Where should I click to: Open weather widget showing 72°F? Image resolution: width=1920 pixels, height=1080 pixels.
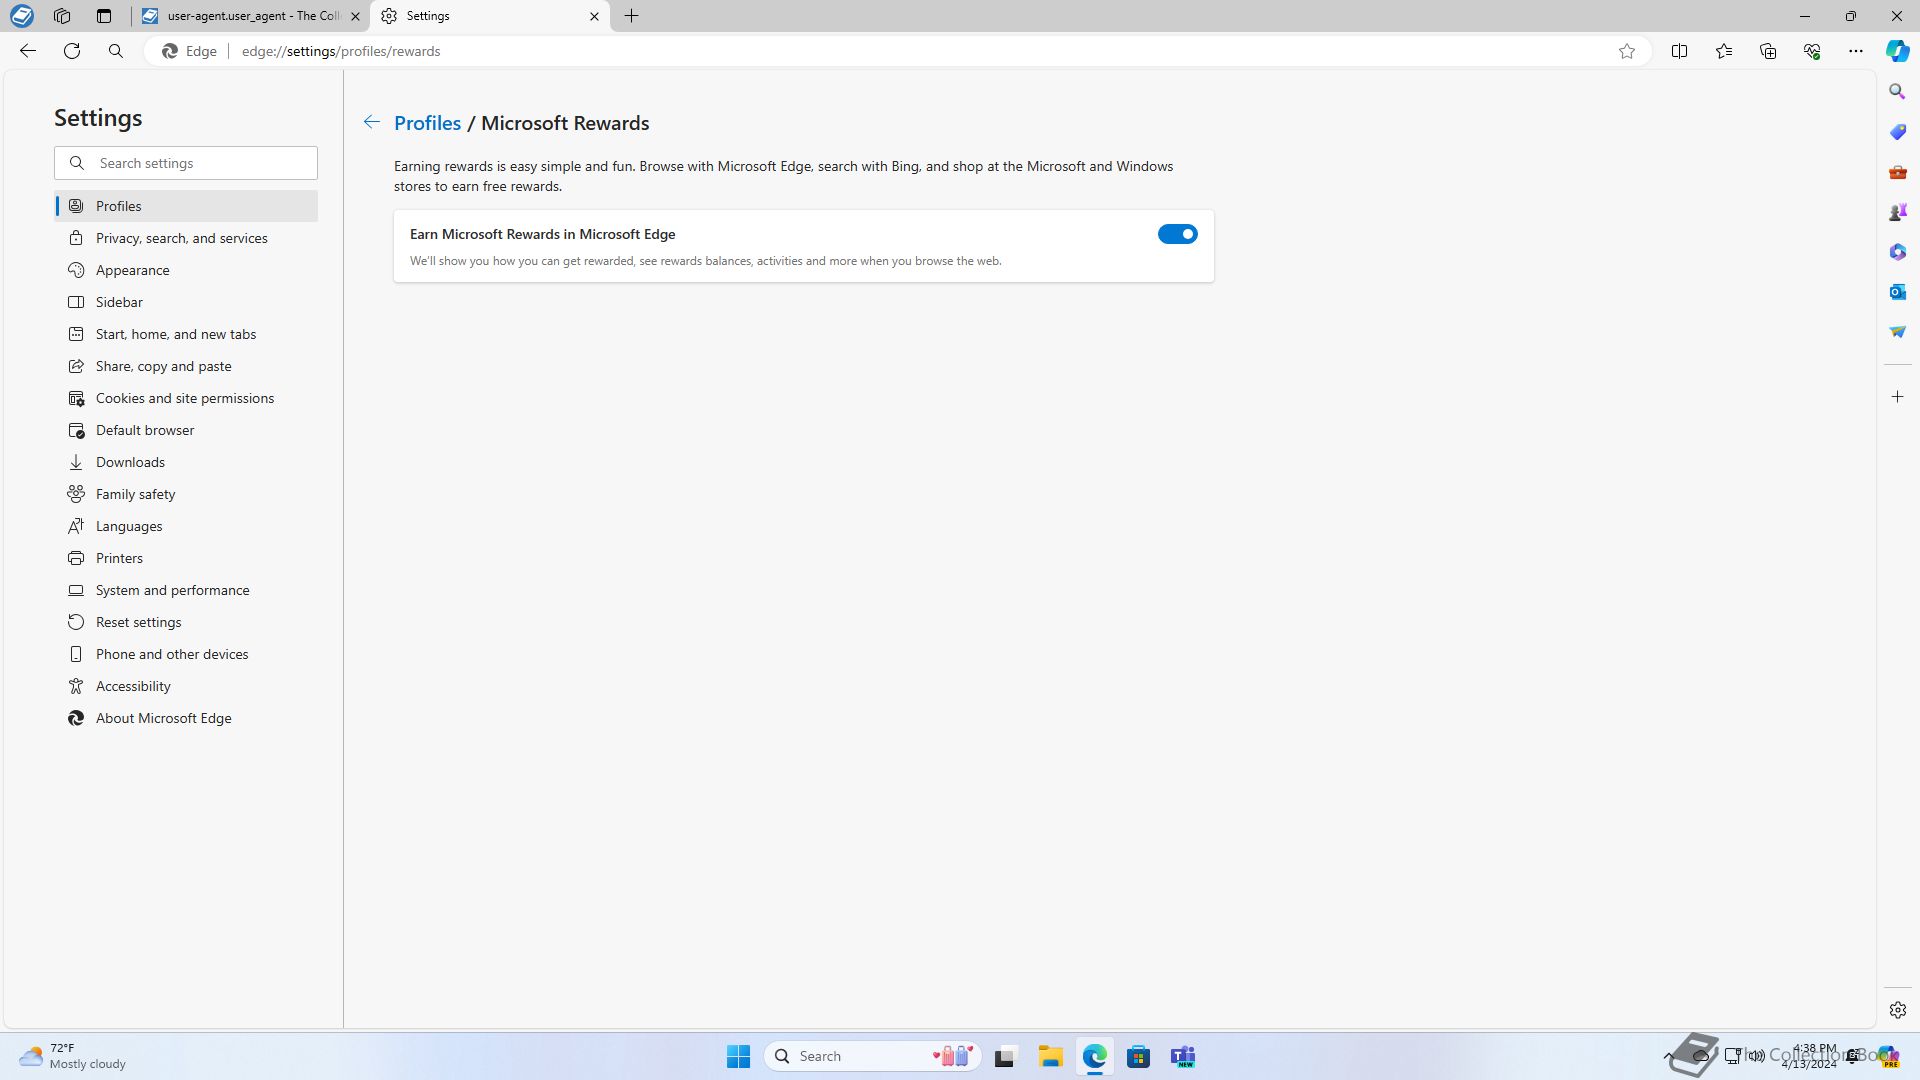pos(73,1056)
